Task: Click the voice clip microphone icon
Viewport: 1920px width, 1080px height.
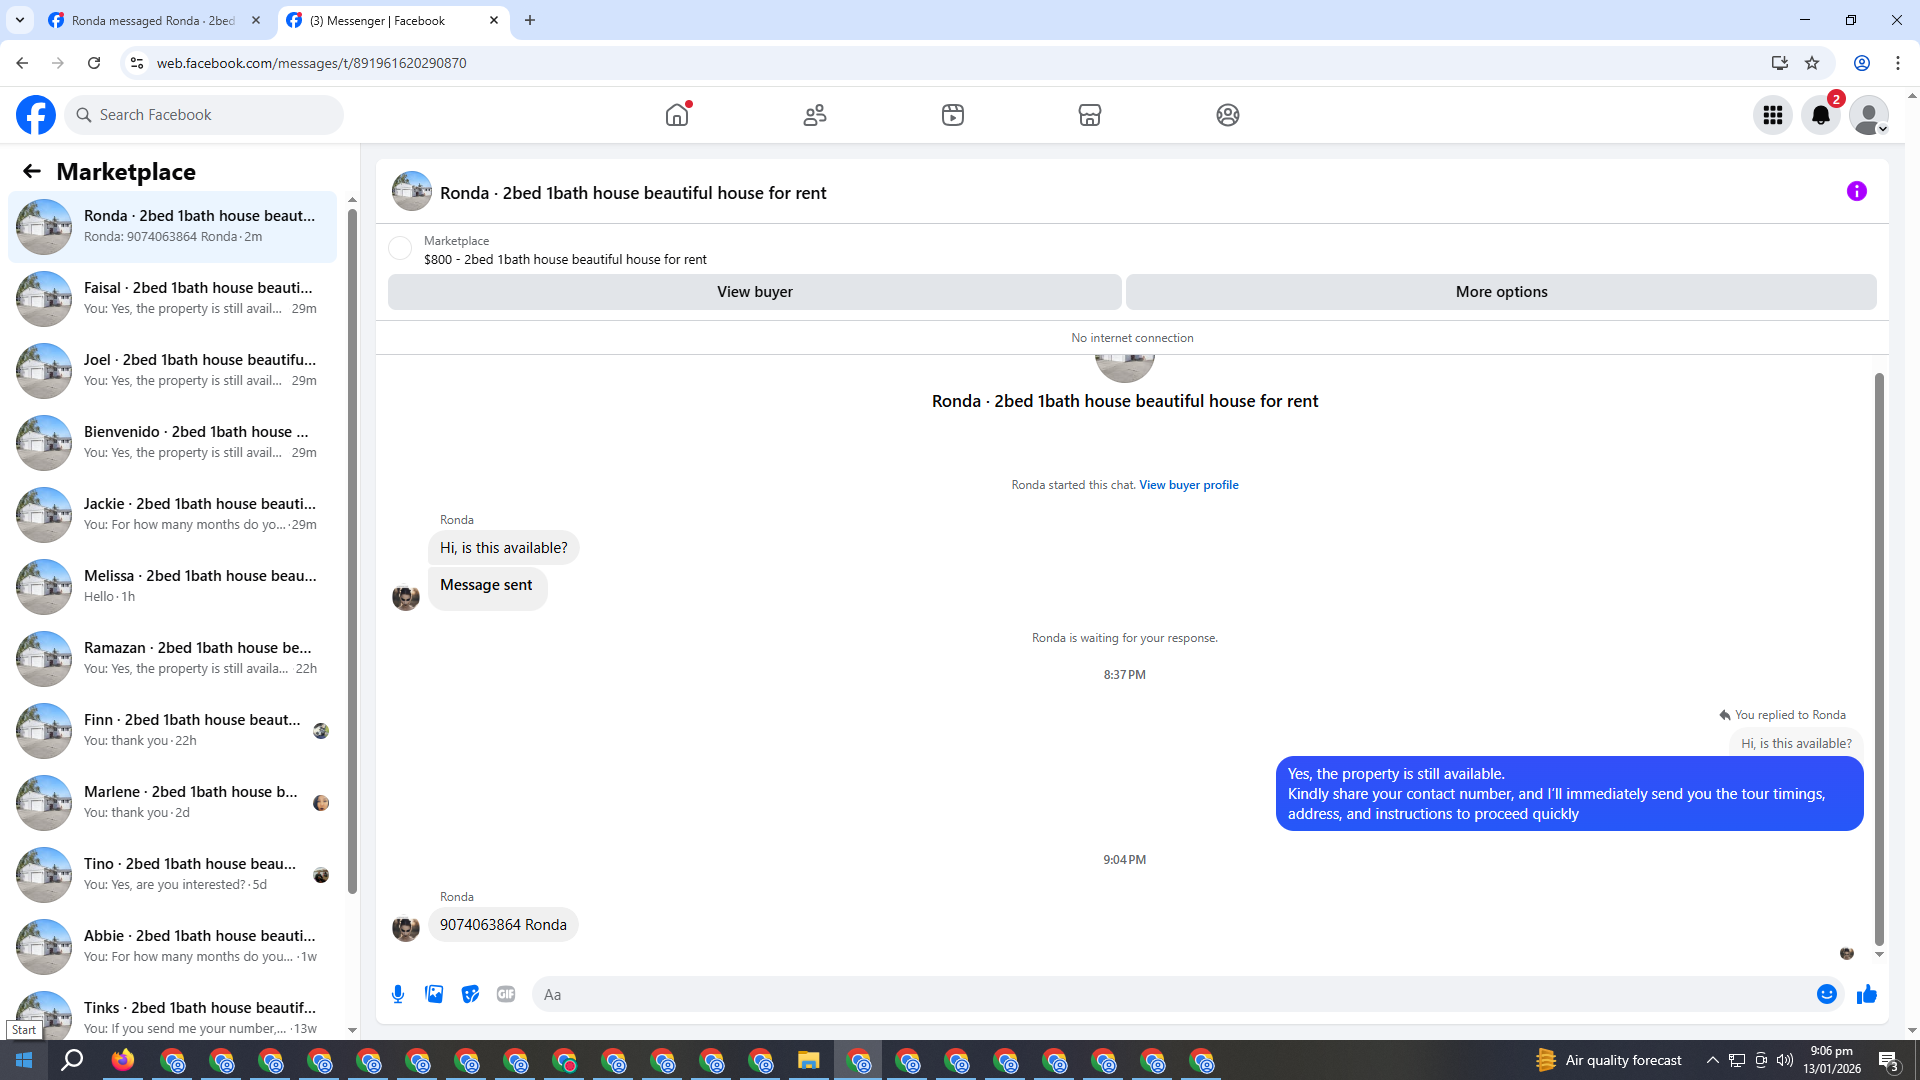Action: [398, 994]
